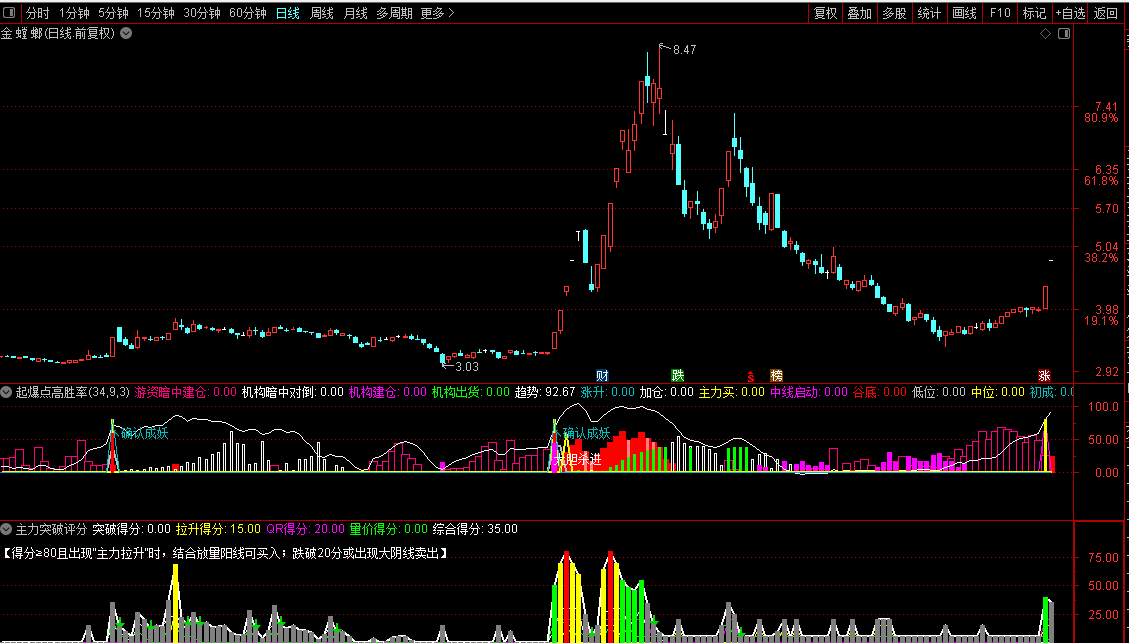
Task: Select the 60分钟 period tab
Action: (x=248, y=13)
